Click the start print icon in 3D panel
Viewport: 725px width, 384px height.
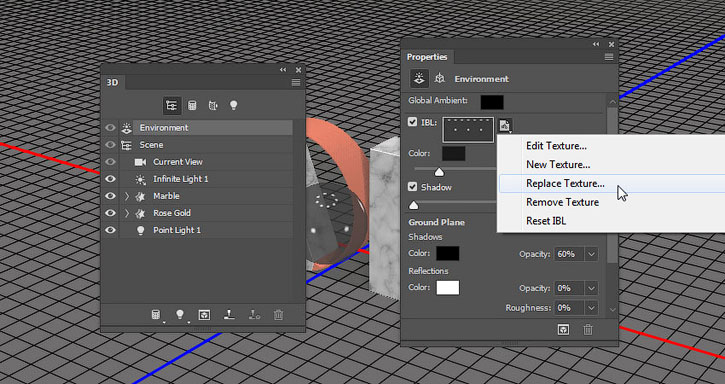[229, 315]
